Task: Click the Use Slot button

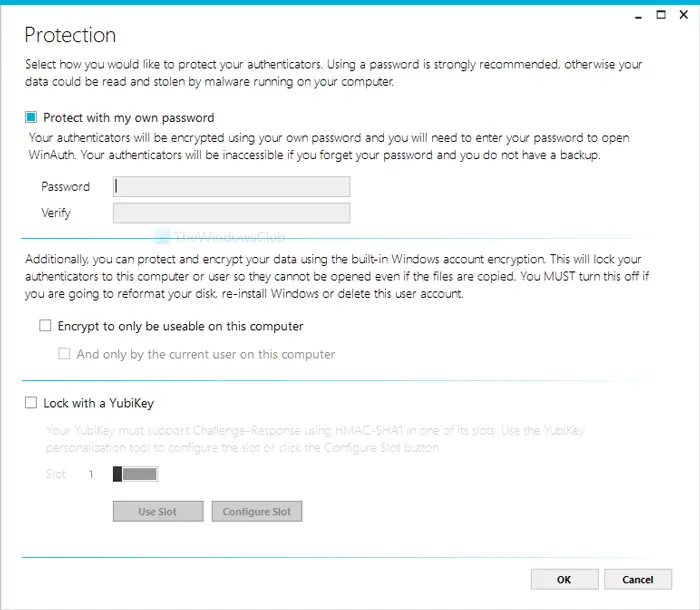Action: 158,511
